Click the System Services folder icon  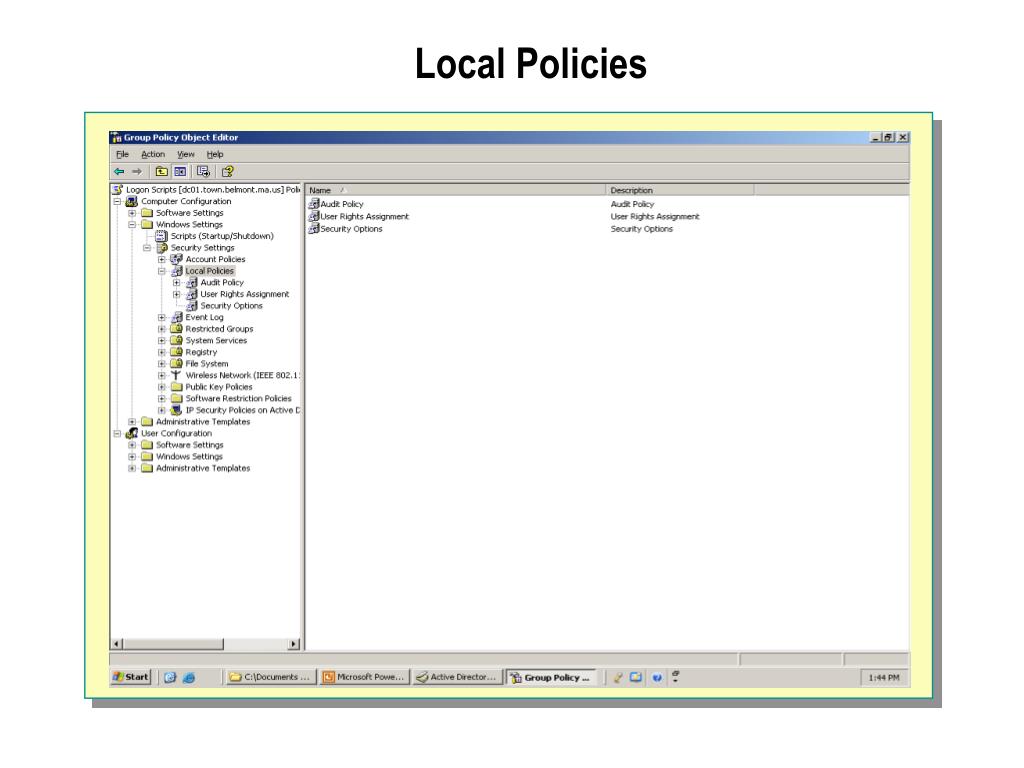[176, 340]
